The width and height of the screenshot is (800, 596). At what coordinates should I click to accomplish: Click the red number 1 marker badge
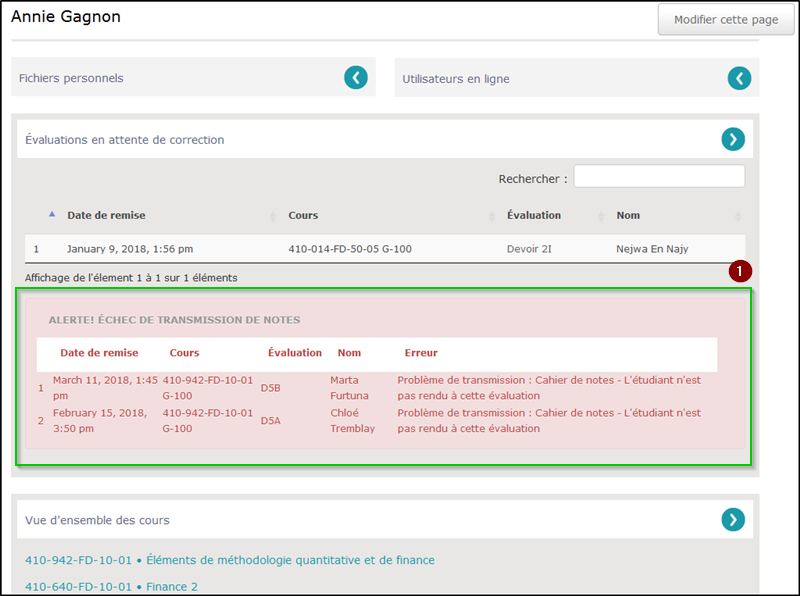click(739, 271)
